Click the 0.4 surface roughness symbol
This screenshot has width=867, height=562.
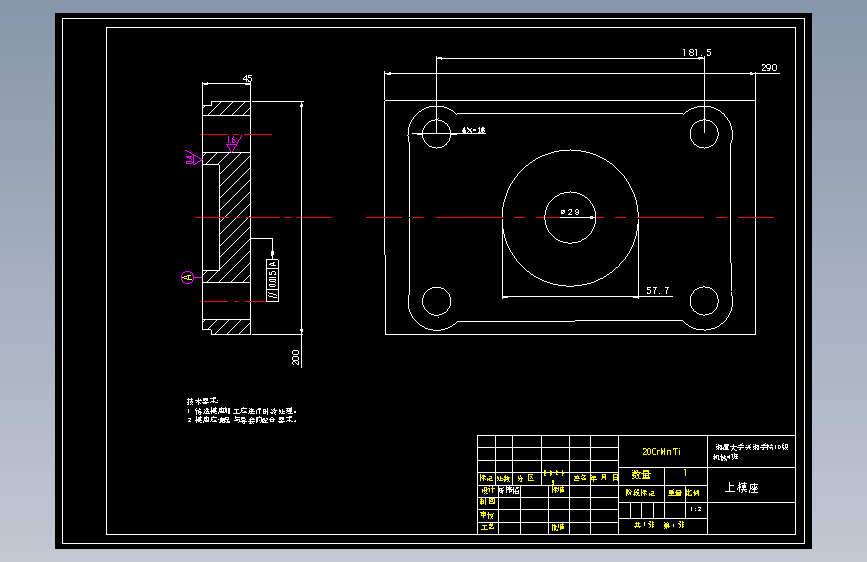(192, 158)
